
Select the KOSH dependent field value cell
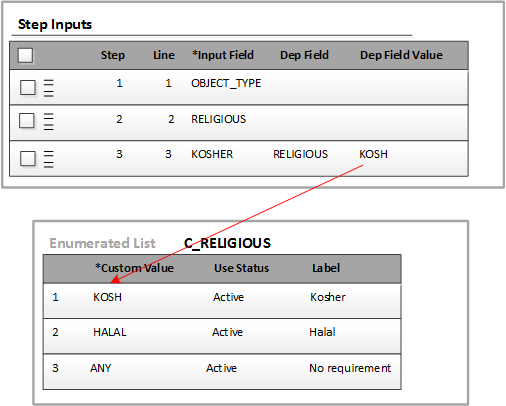coord(373,154)
